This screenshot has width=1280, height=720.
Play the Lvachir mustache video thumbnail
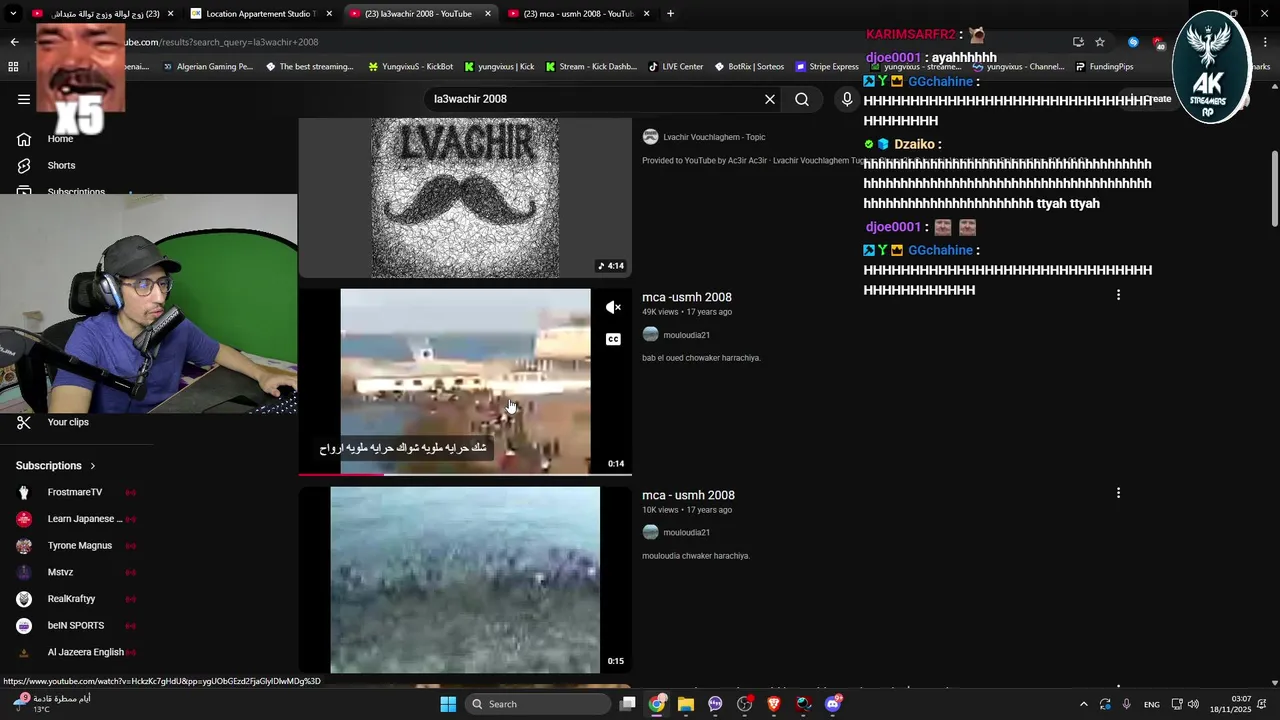click(x=465, y=198)
